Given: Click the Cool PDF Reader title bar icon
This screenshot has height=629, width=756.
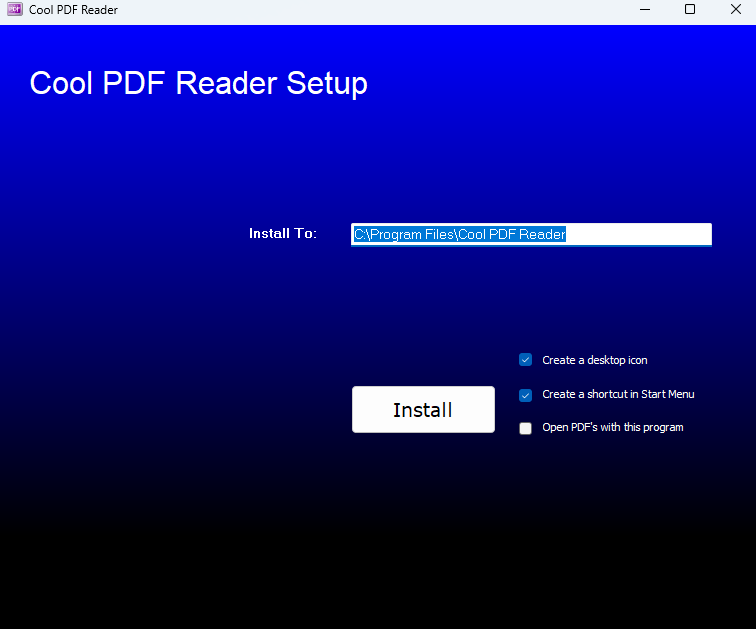Looking at the screenshot, I should pyautogui.click(x=14, y=10).
